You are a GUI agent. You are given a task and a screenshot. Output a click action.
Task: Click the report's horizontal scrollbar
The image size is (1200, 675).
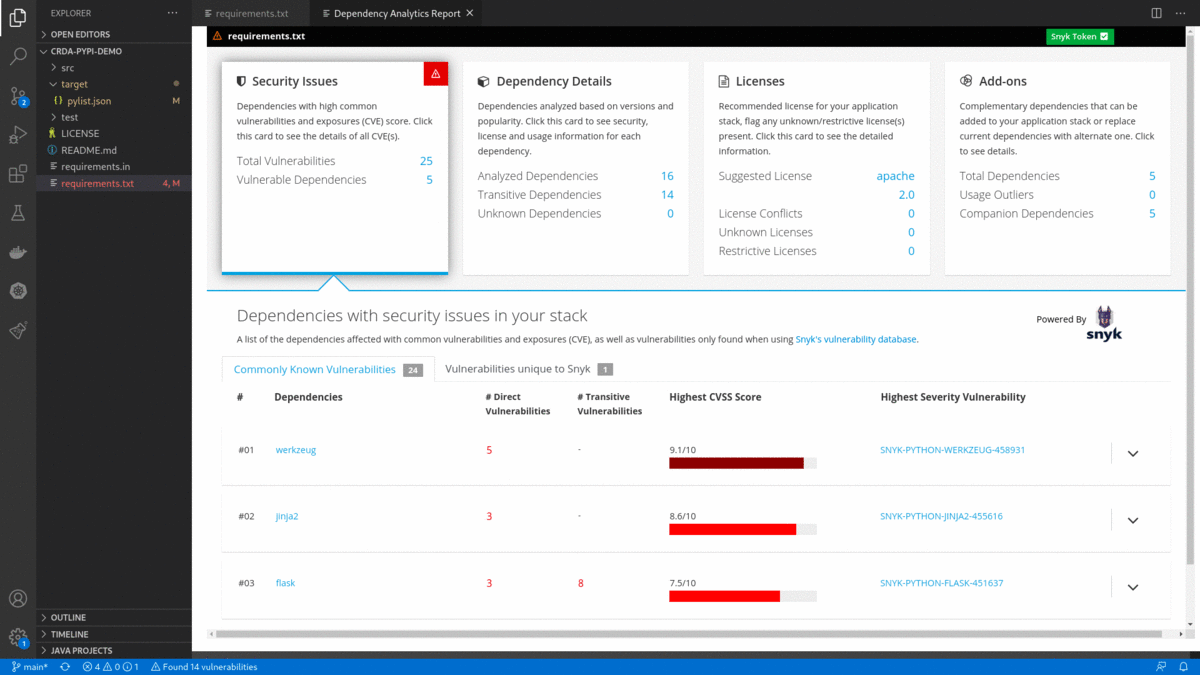point(688,634)
